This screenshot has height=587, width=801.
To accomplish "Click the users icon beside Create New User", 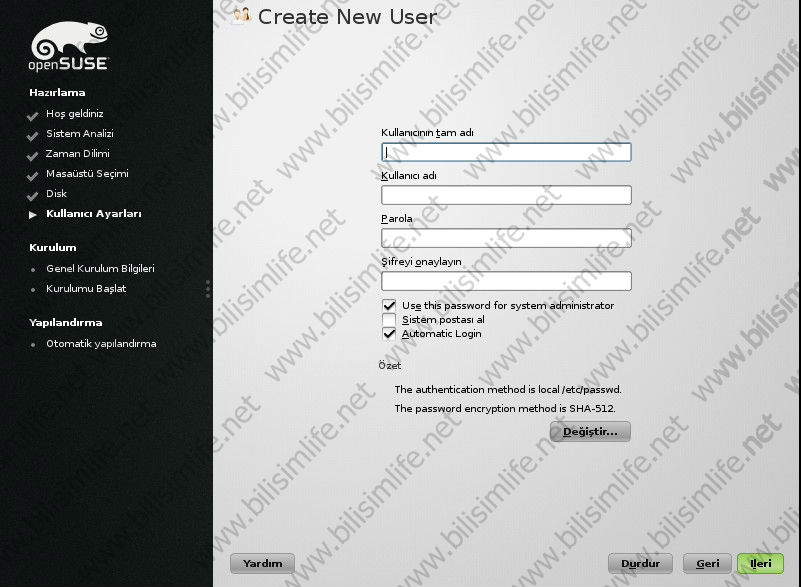I will (x=242, y=15).
